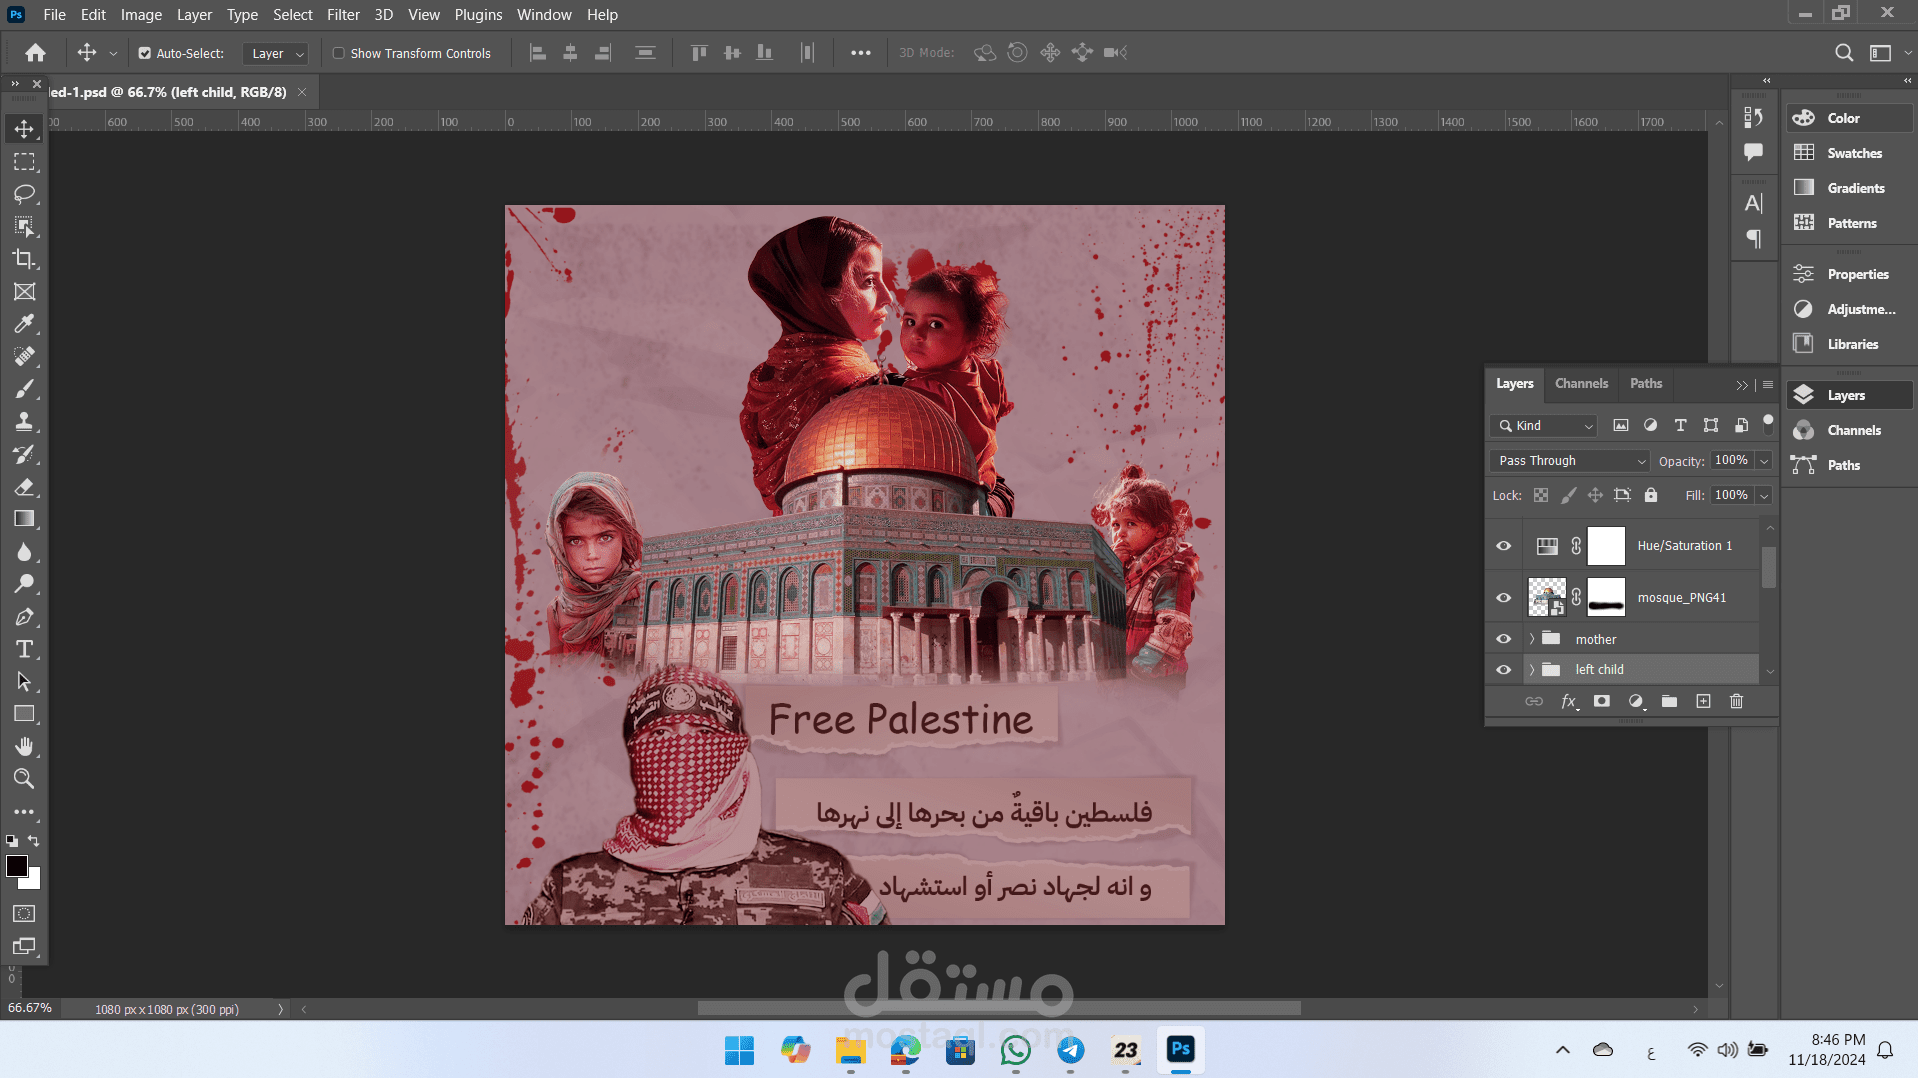Hide the Hue/Saturation 1 layer

click(x=1503, y=546)
